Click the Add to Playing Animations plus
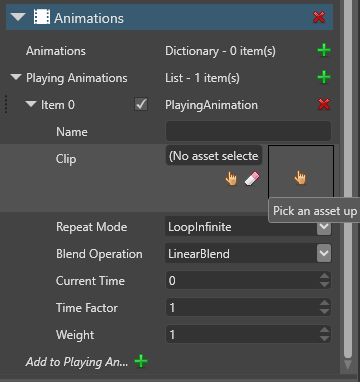This screenshot has height=382, width=360. (141, 361)
